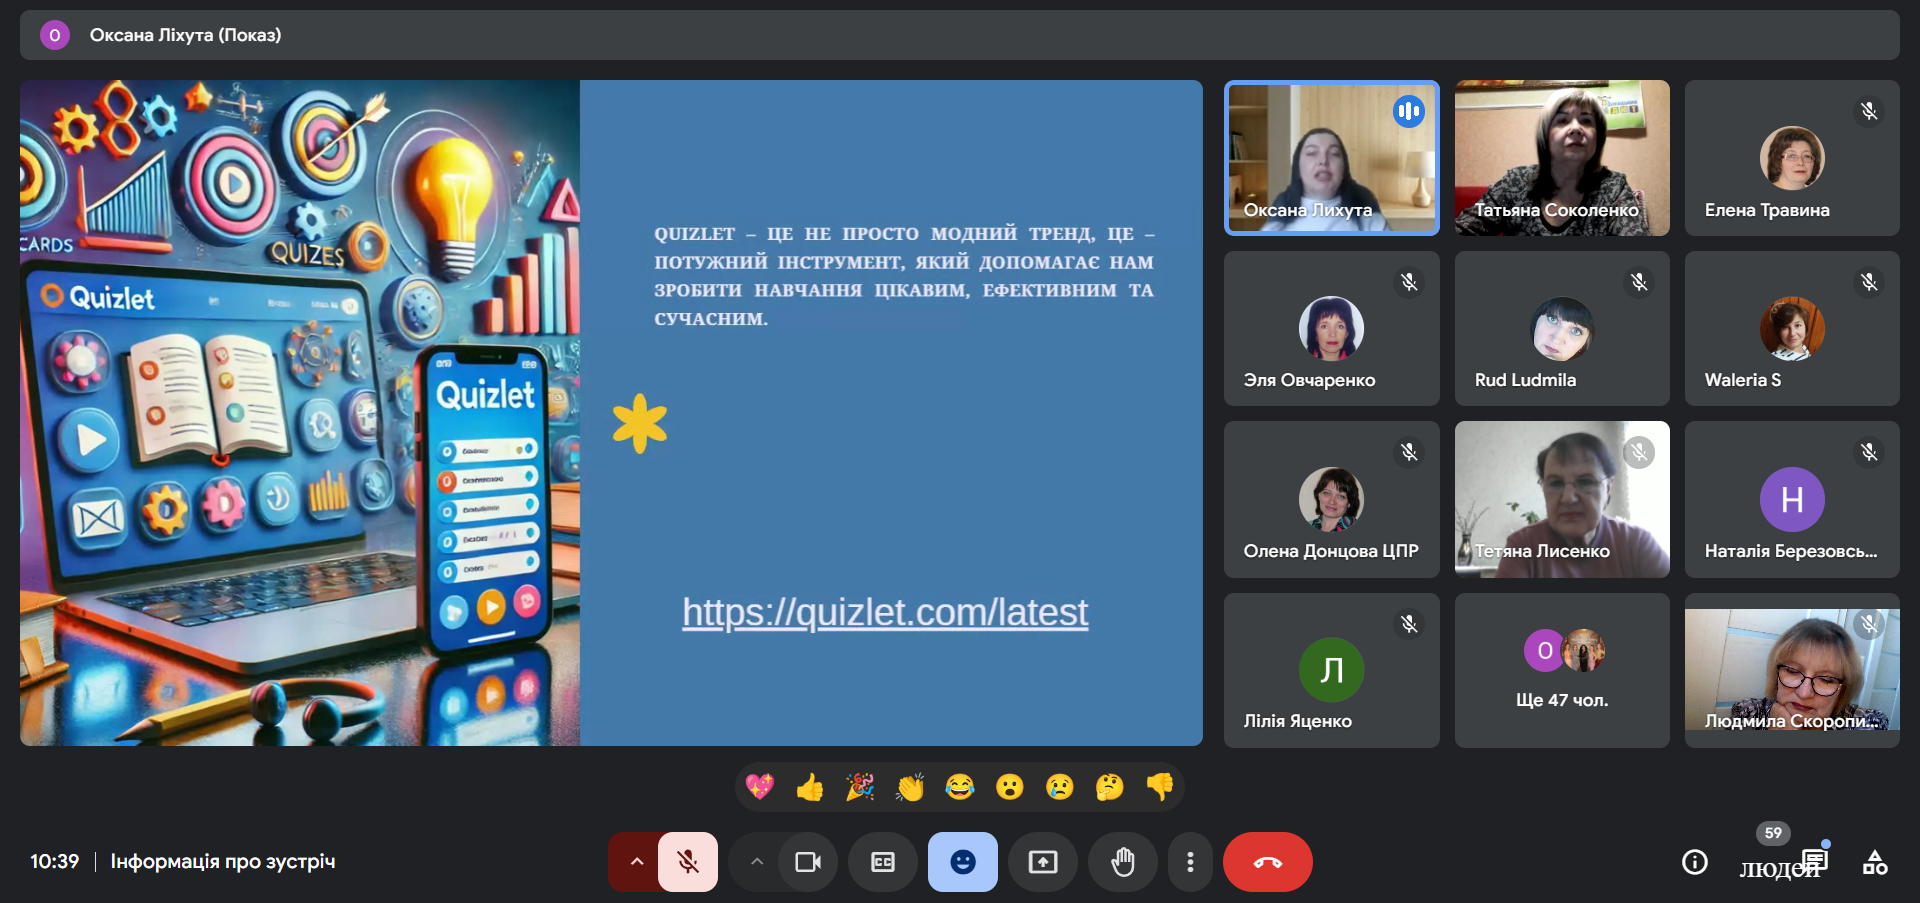Select Татьяна Соколенко video tile
The height and width of the screenshot is (903, 1920).
click(x=1562, y=158)
